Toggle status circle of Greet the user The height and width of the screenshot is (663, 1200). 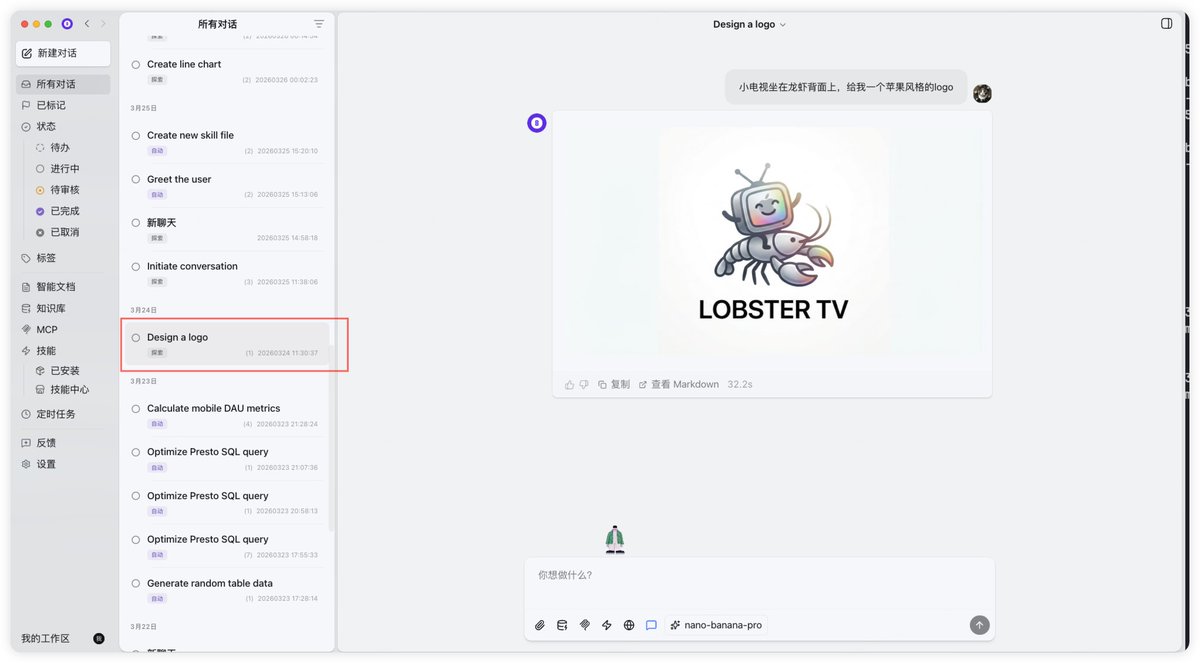136,180
